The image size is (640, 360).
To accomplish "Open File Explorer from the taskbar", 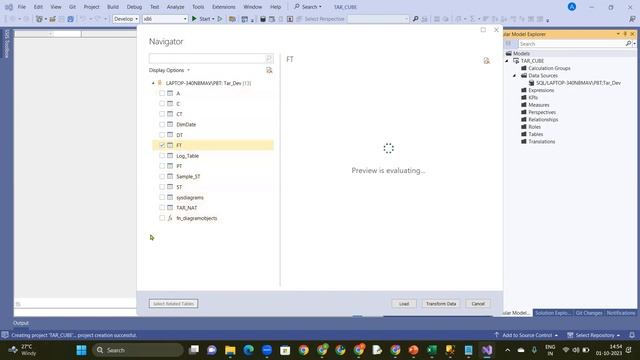I will (x=230, y=350).
